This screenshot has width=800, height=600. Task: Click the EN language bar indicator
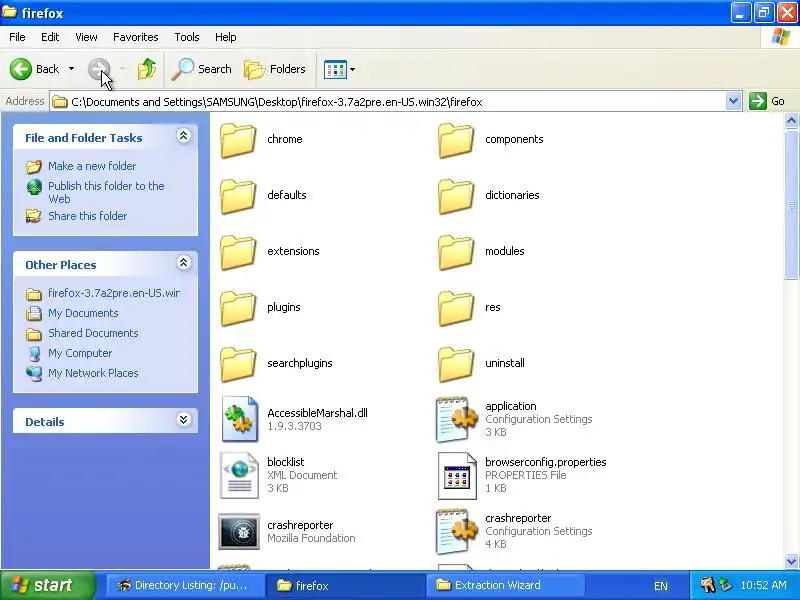click(661, 586)
